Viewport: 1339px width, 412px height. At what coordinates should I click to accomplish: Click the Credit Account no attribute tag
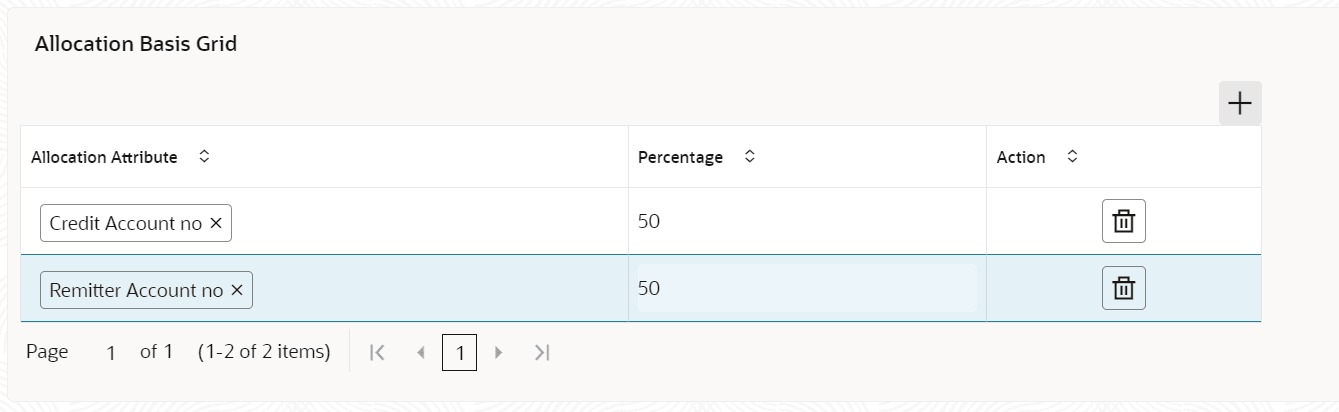tap(125, 224)
